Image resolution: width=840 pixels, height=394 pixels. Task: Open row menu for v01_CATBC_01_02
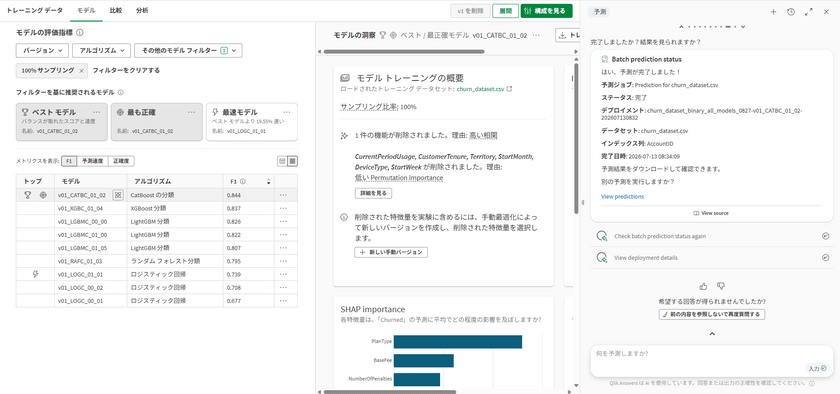283,195
